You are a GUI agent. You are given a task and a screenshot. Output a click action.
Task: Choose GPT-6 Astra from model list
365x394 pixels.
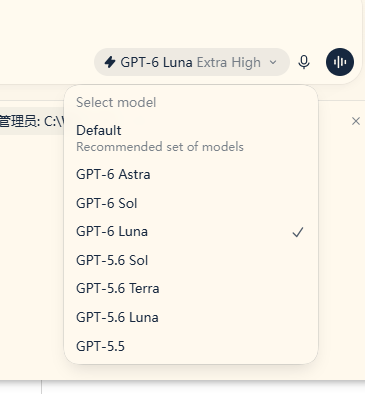191,174
